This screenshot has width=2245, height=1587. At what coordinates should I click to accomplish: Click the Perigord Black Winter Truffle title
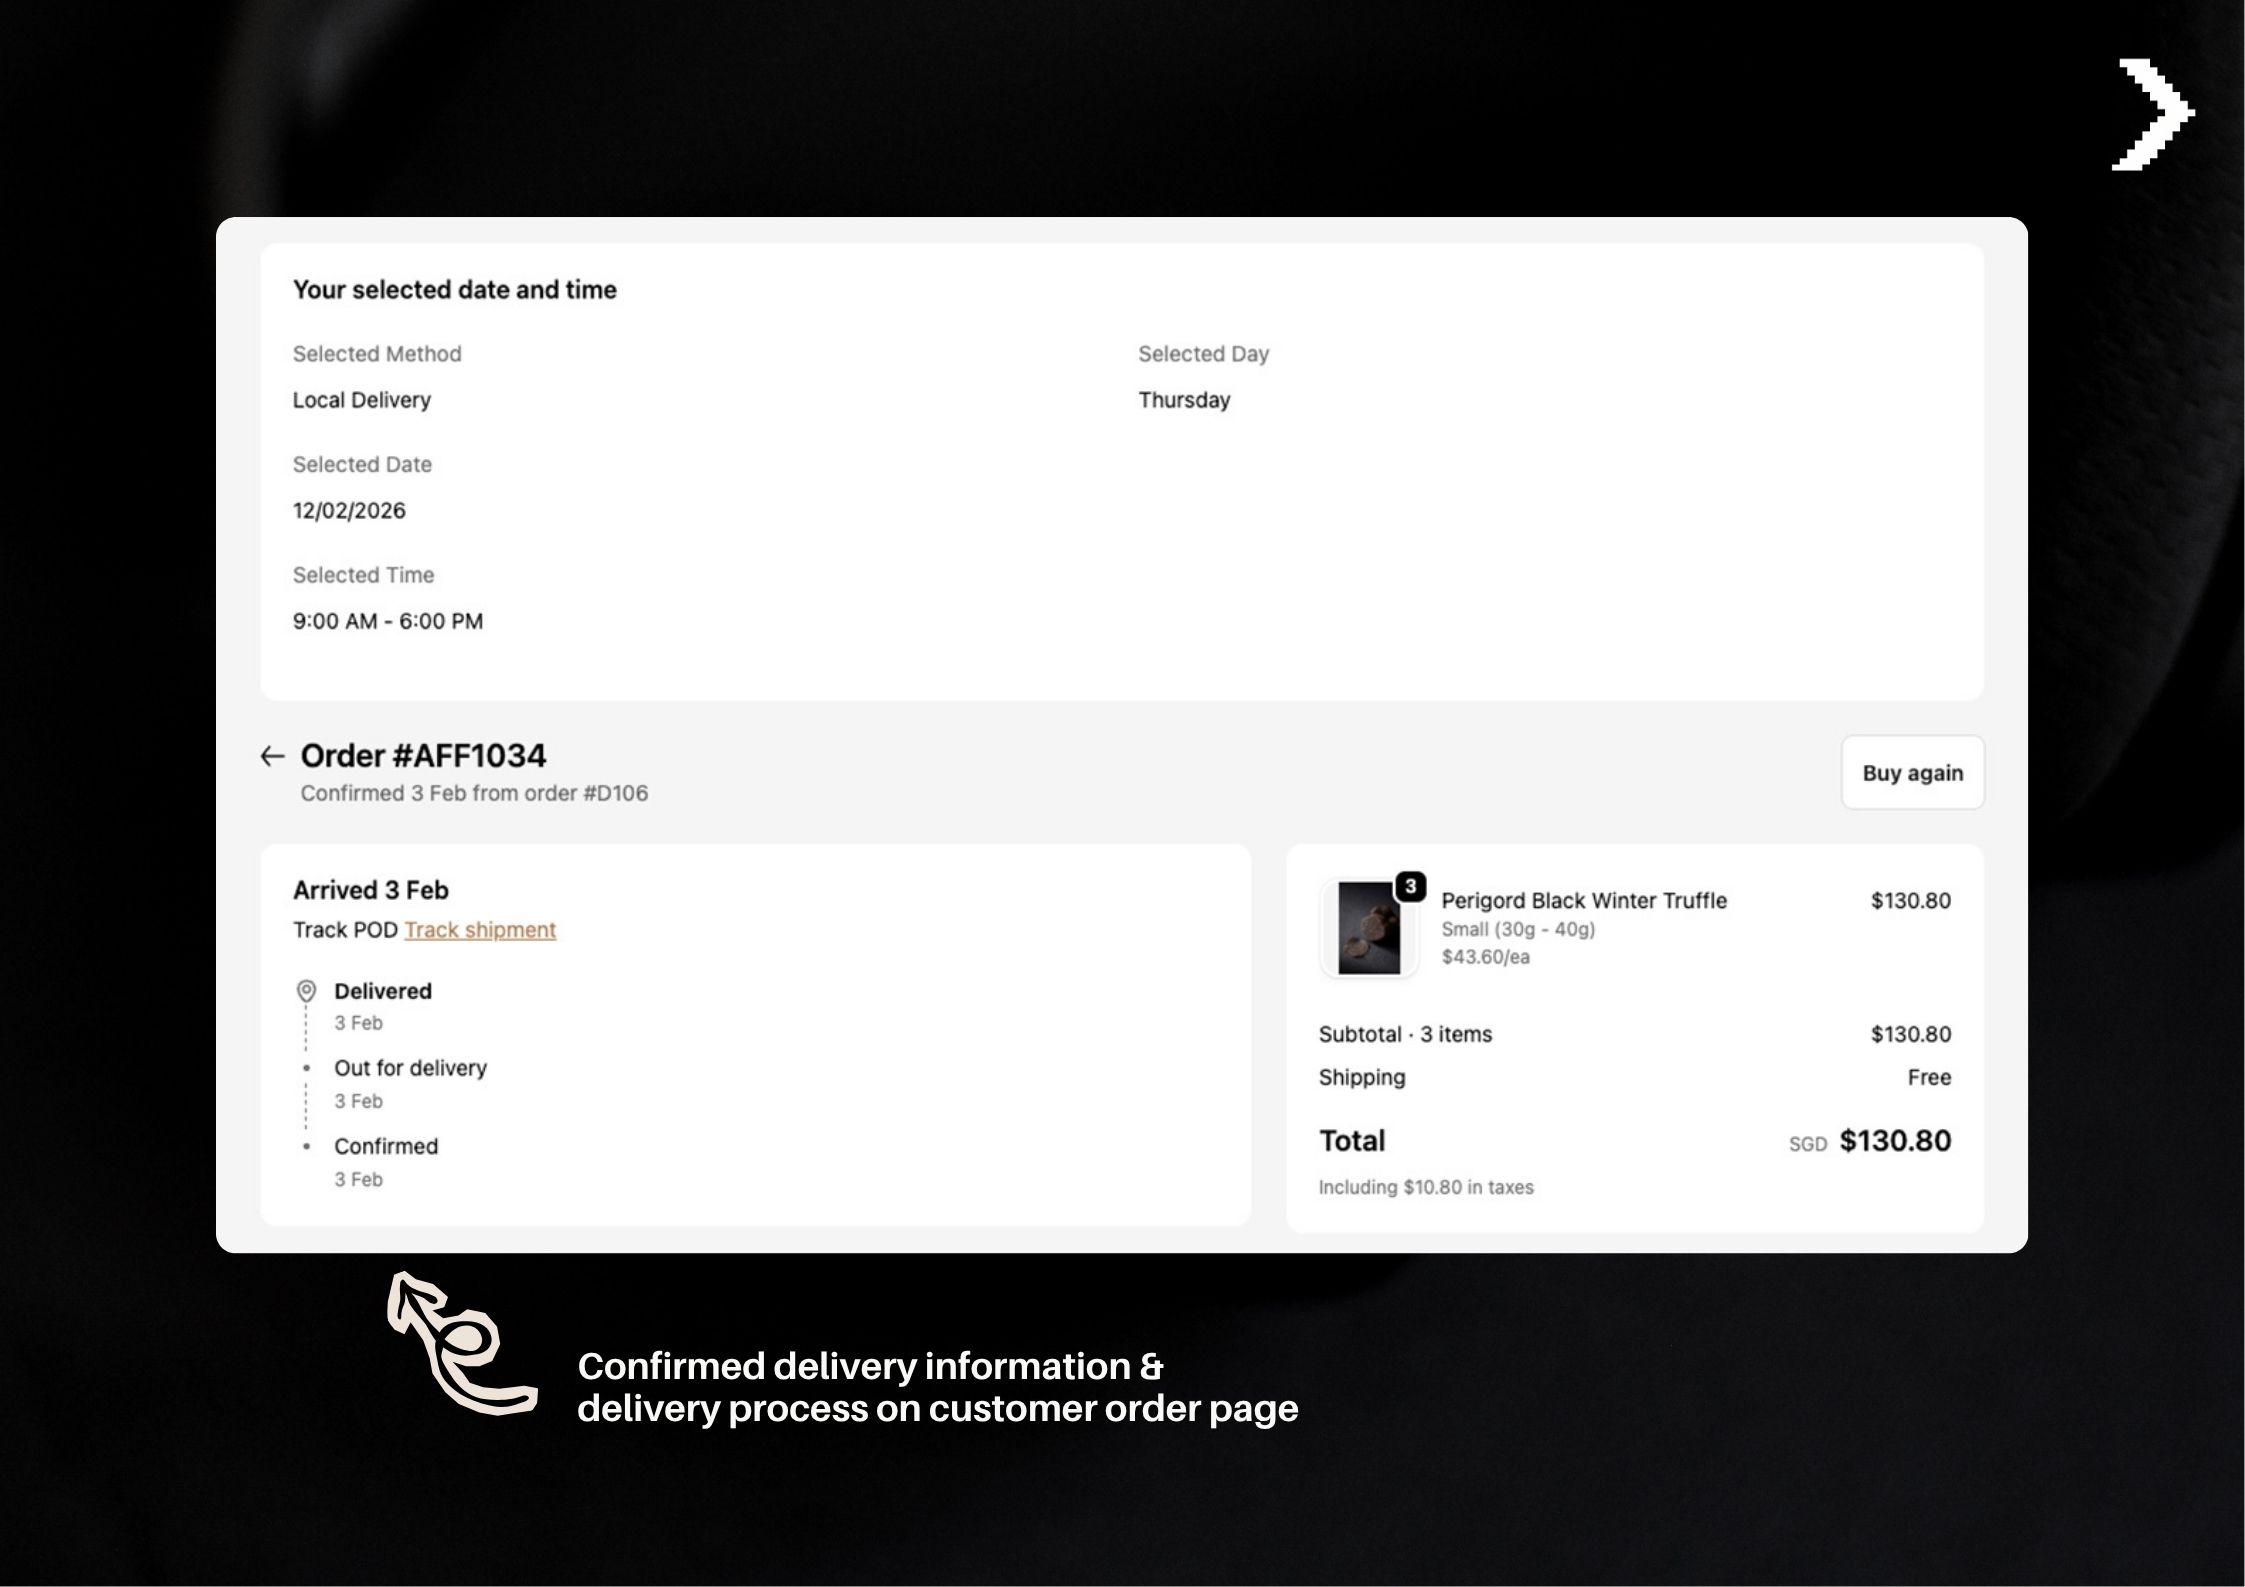point(1583,900)
